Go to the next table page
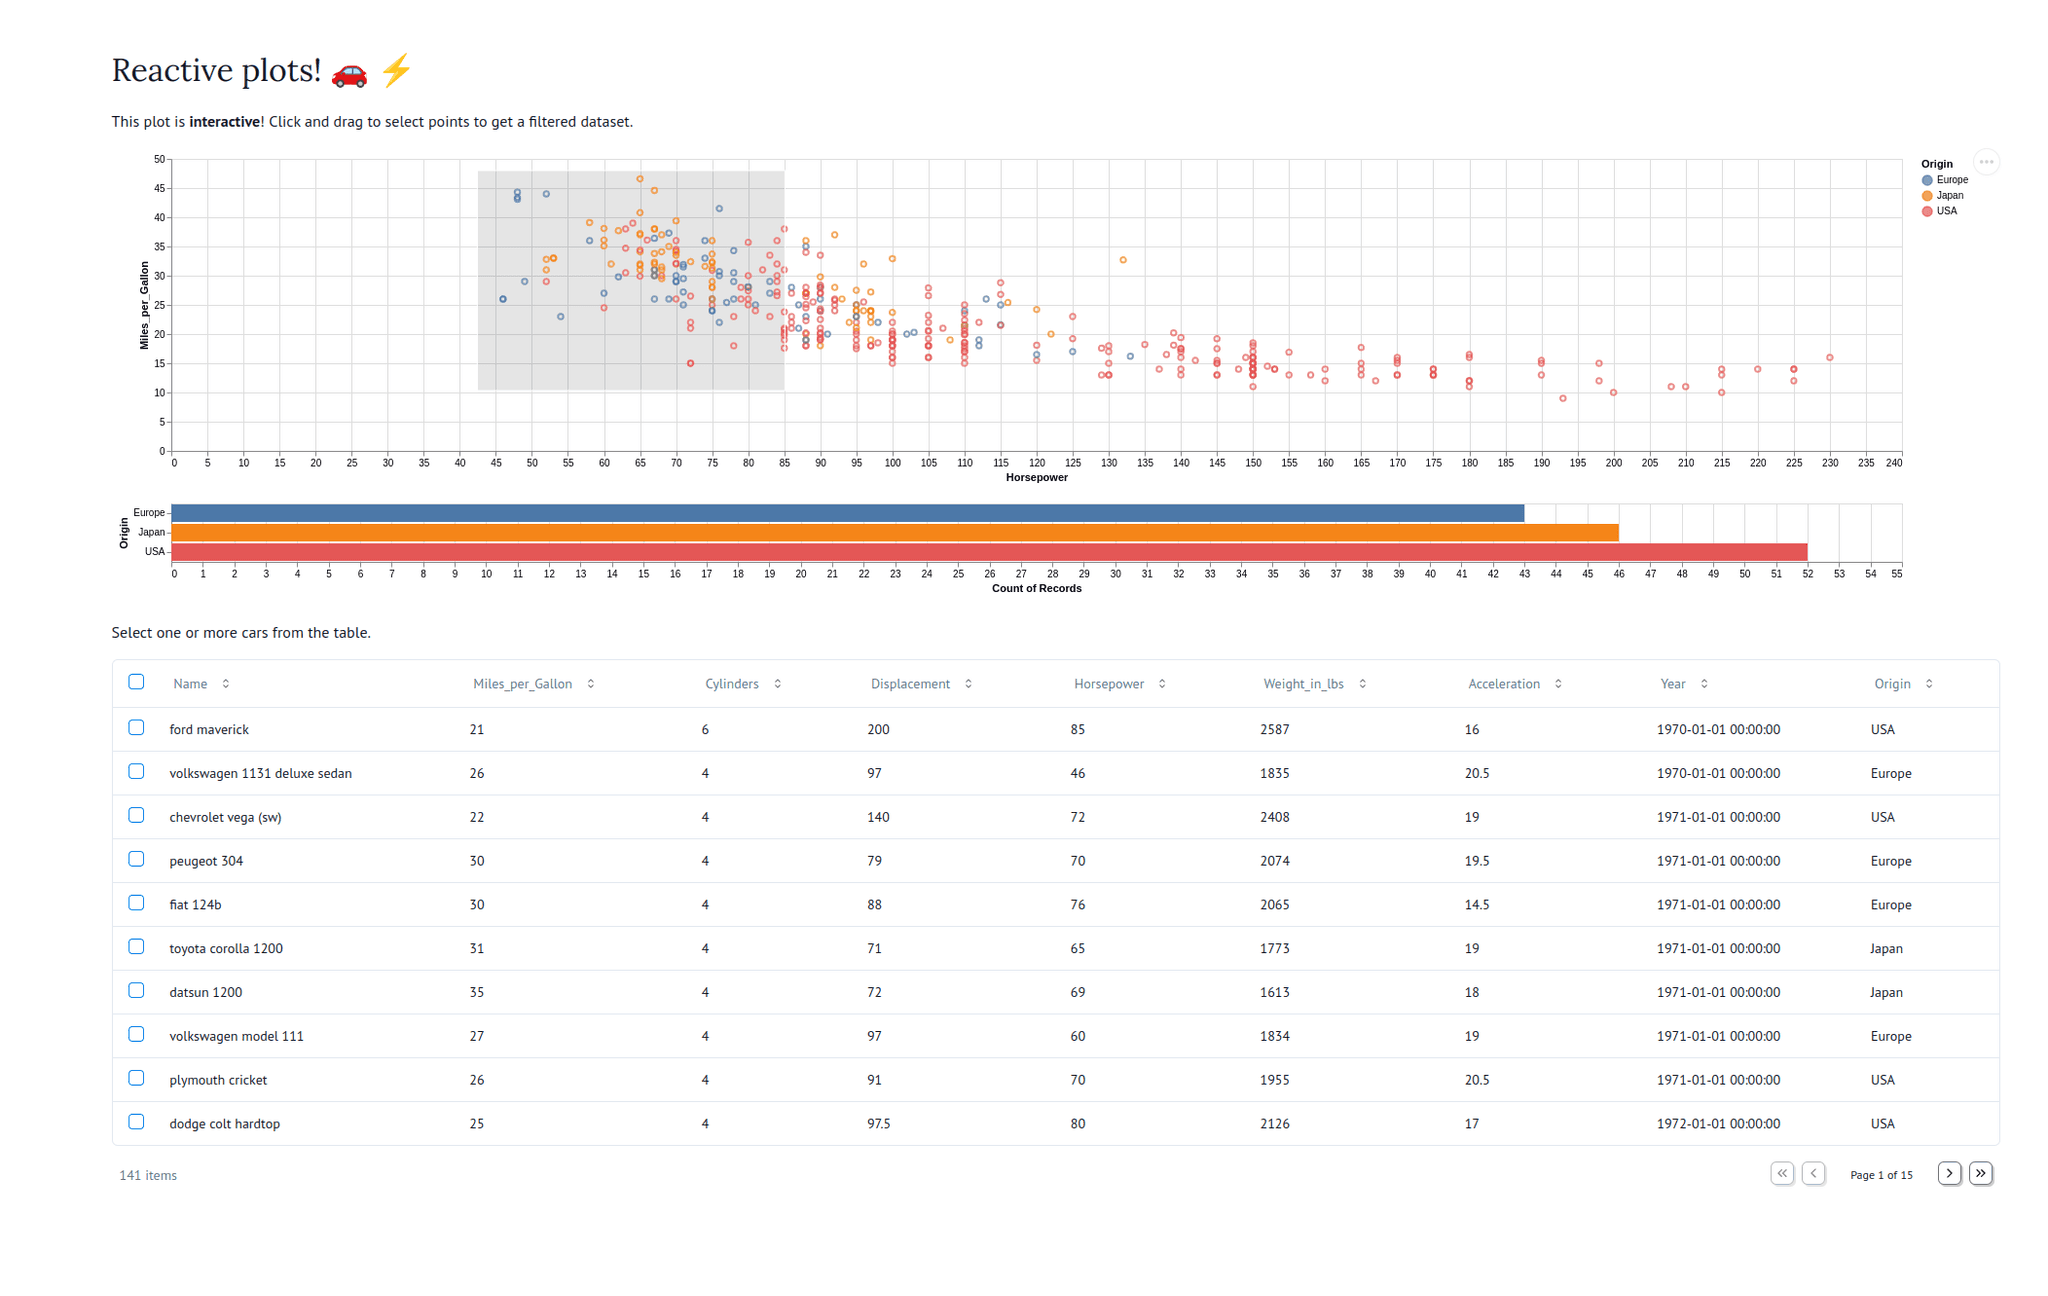Screen dimensions: 2048x1296 coord(1948,1173)
